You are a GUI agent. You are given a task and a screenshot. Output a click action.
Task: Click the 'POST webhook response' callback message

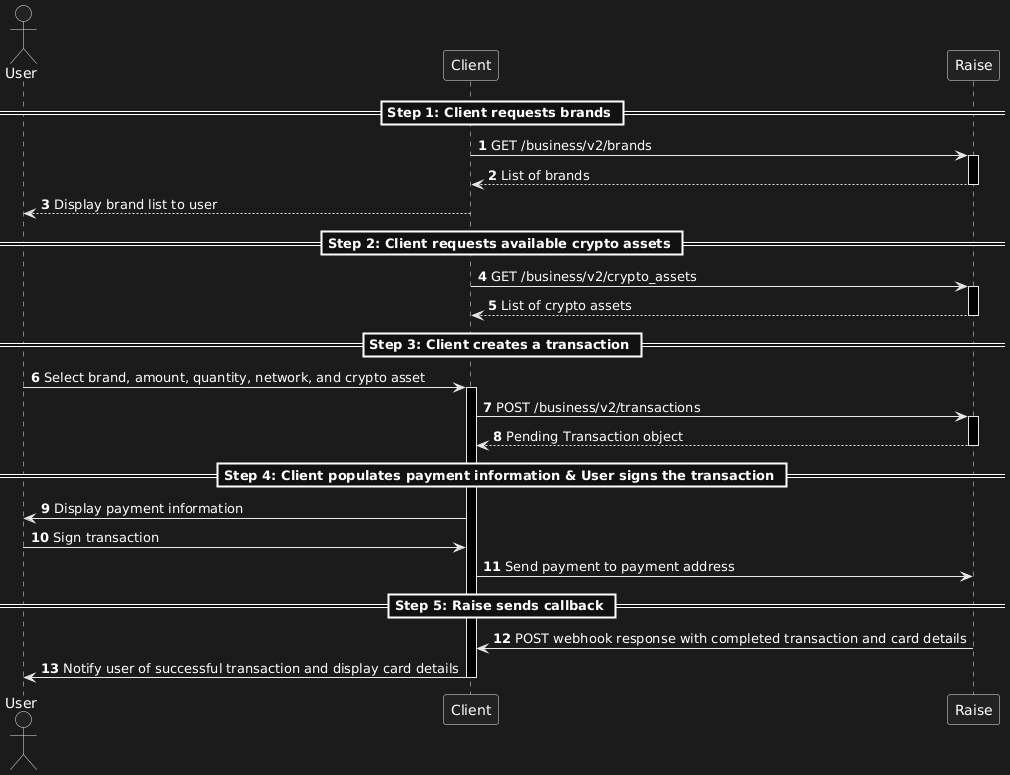740,639
